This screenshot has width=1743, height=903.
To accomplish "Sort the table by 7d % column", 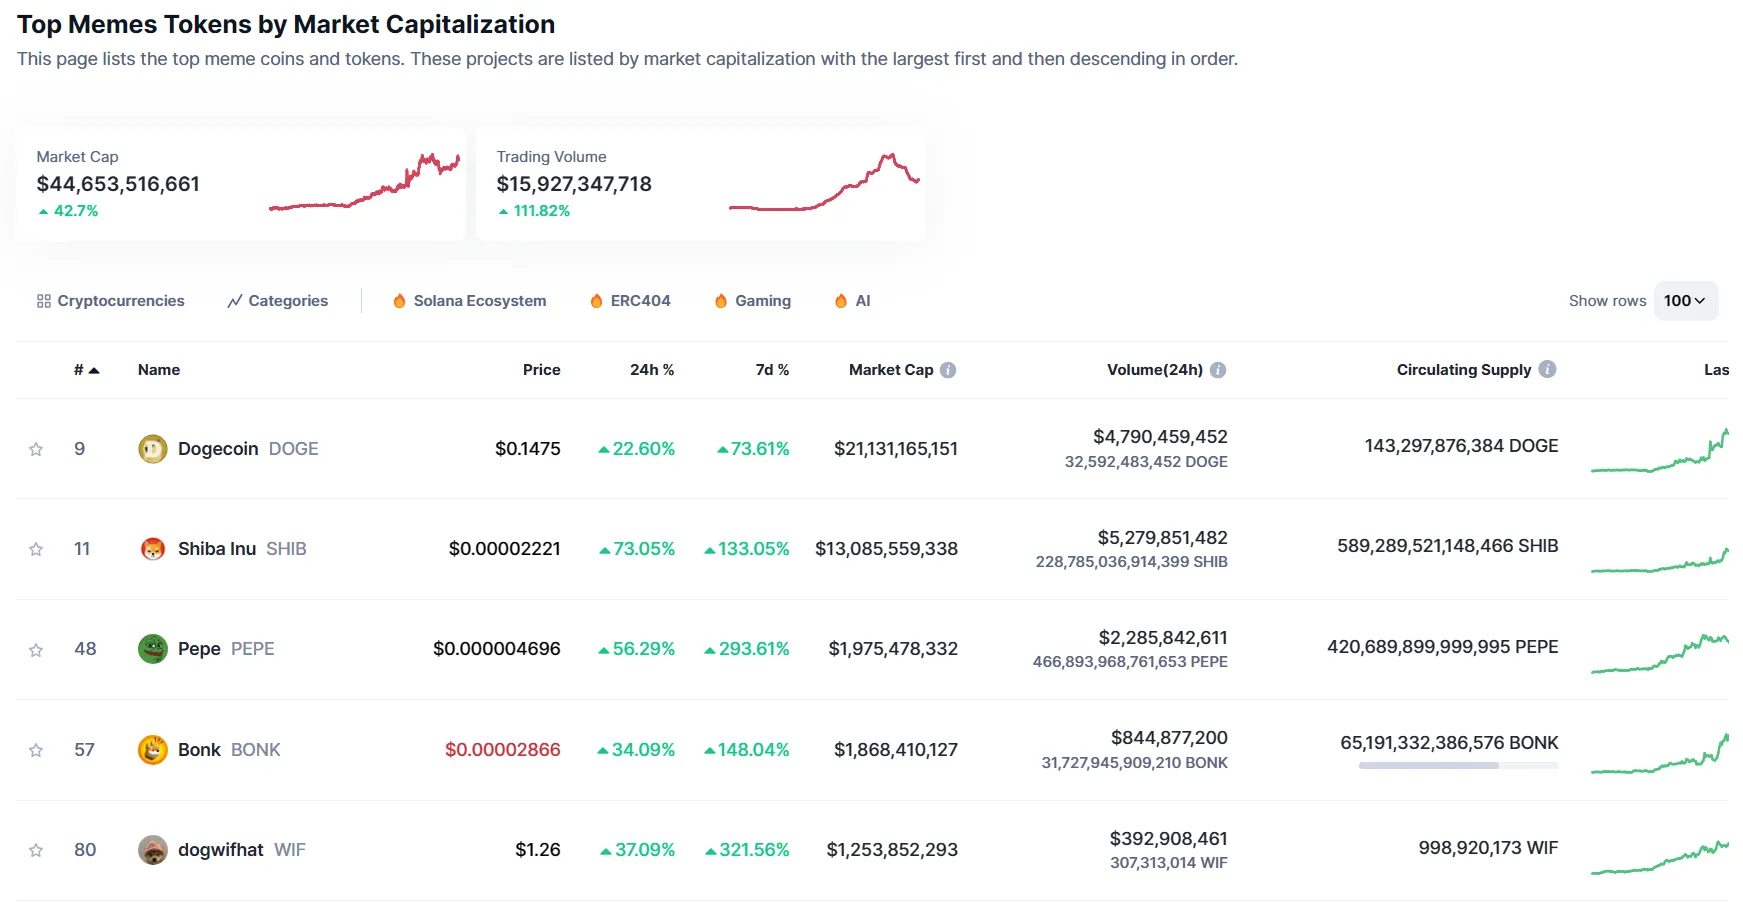I will tap(772, 370).
